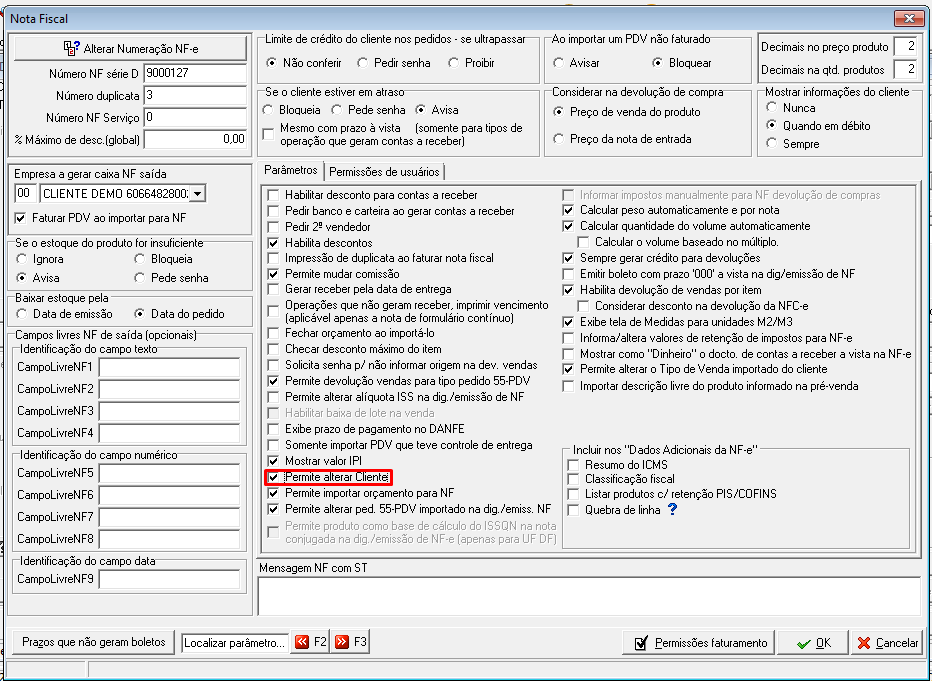Click Prazos que não geram boletos button
This screenshot has width=932, height=681.
pos(94,642)
